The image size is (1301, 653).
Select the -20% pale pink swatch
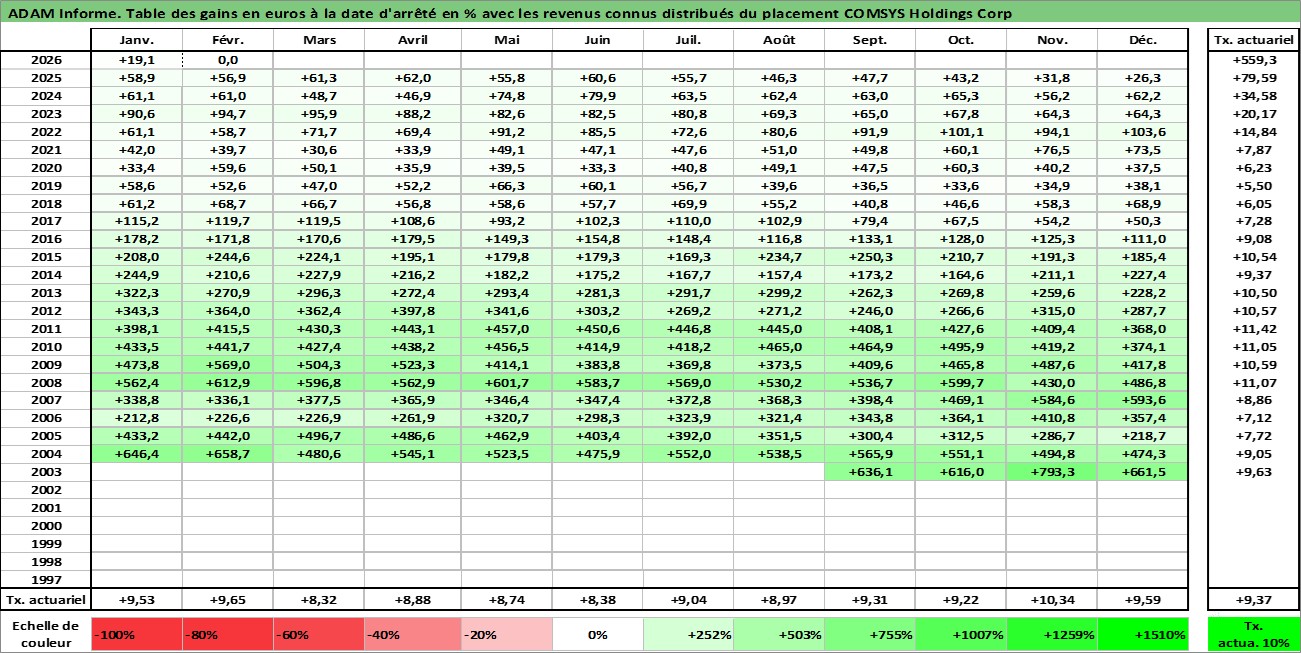tap(506, 634)
